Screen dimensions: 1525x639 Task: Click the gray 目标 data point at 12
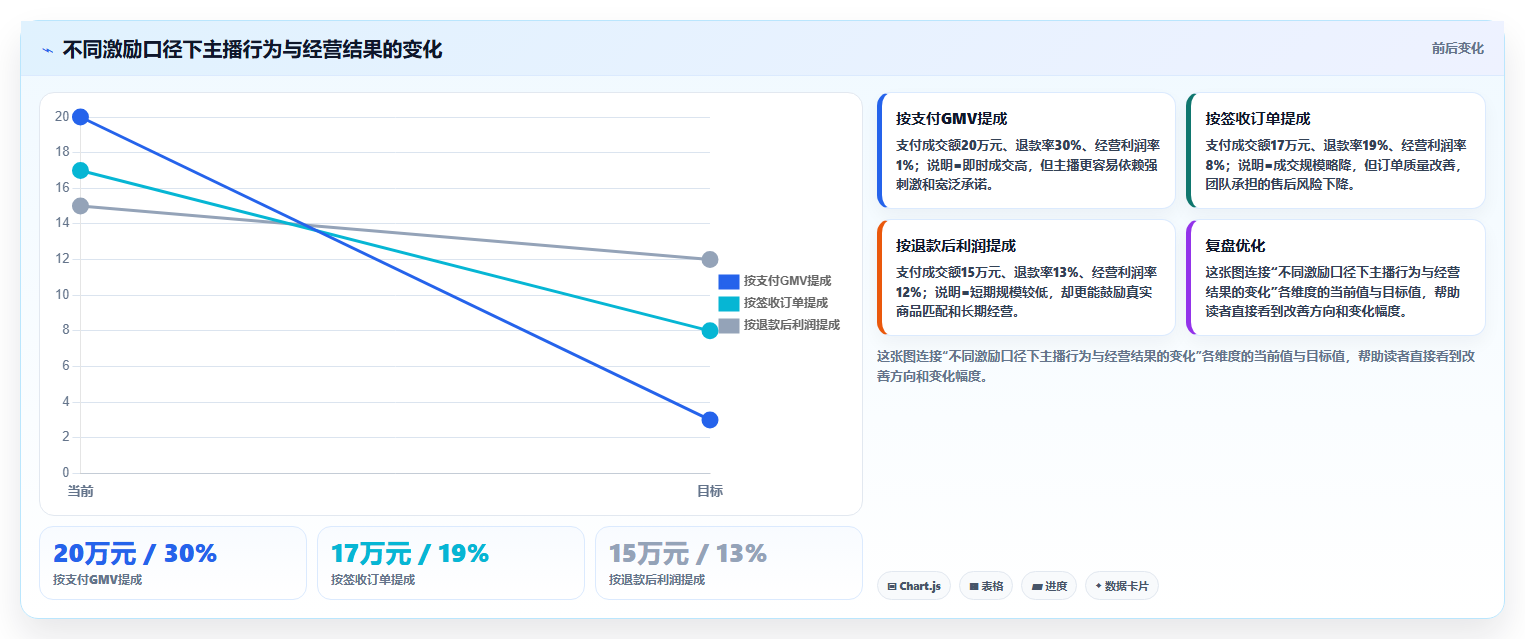710,259
